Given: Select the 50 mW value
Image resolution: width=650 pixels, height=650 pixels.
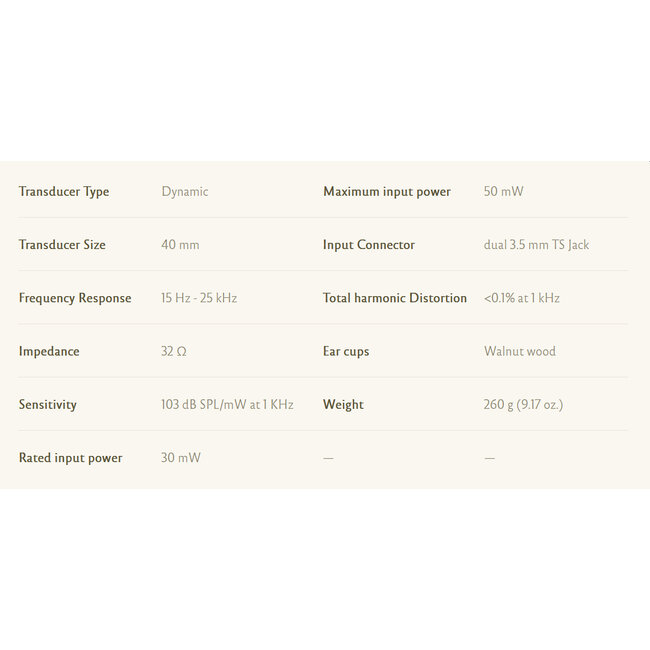Looking at the screenshot, I should pyautogui.click(x=503, y=192).
